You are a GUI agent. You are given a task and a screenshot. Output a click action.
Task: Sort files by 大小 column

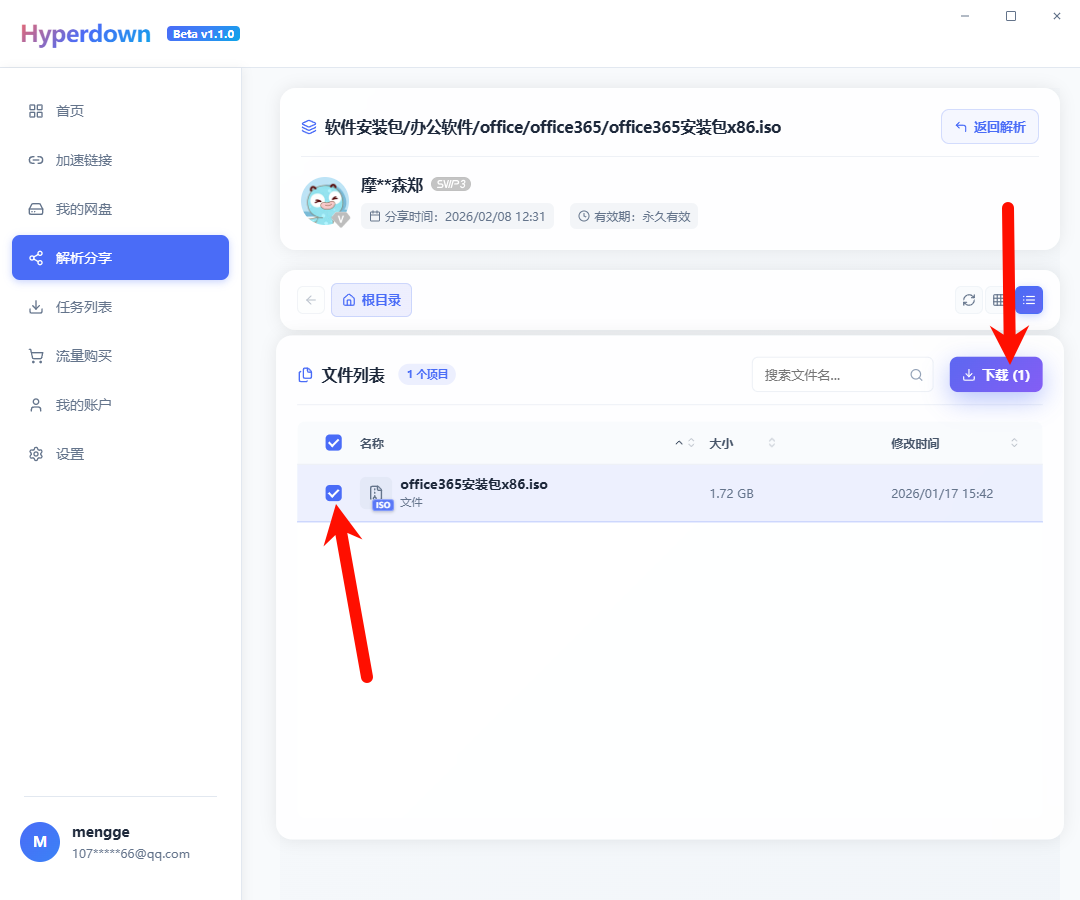coord(722,442)
